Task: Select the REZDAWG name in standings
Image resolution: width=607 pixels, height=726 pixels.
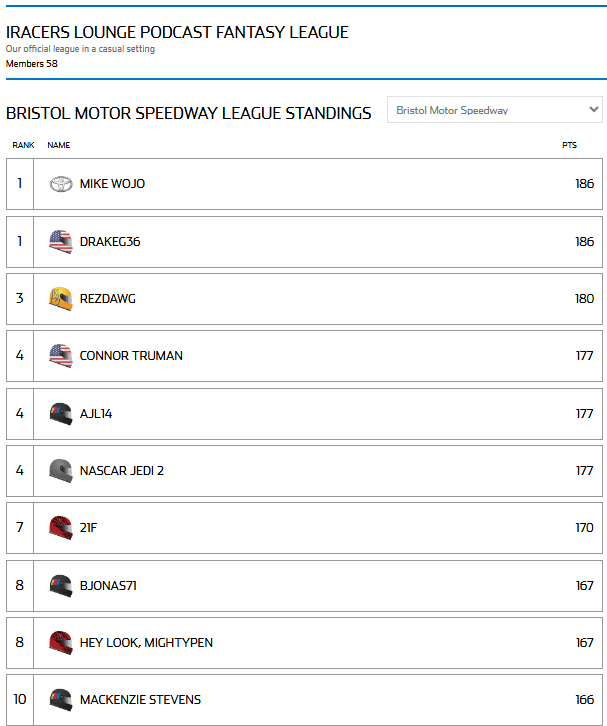Action: coord(107,298)
